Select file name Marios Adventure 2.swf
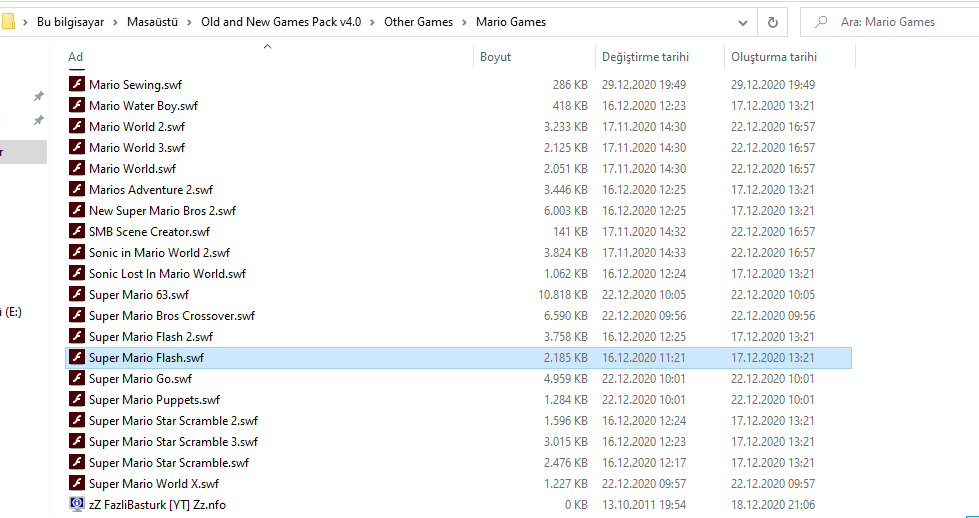This screenshot has height=518, width=979. click(x=150, y=190)
